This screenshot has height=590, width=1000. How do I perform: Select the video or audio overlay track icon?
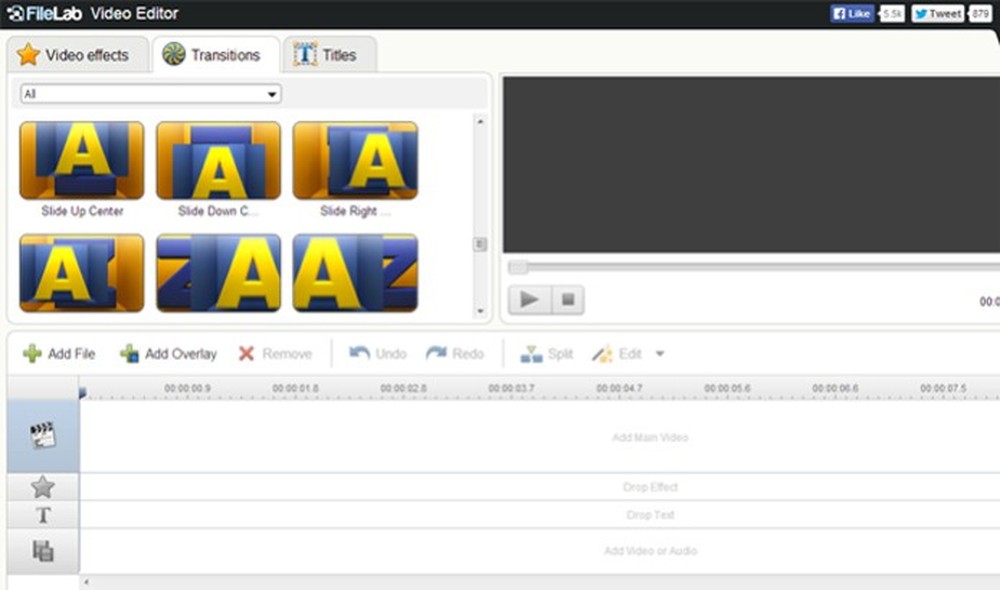point(42,550)
